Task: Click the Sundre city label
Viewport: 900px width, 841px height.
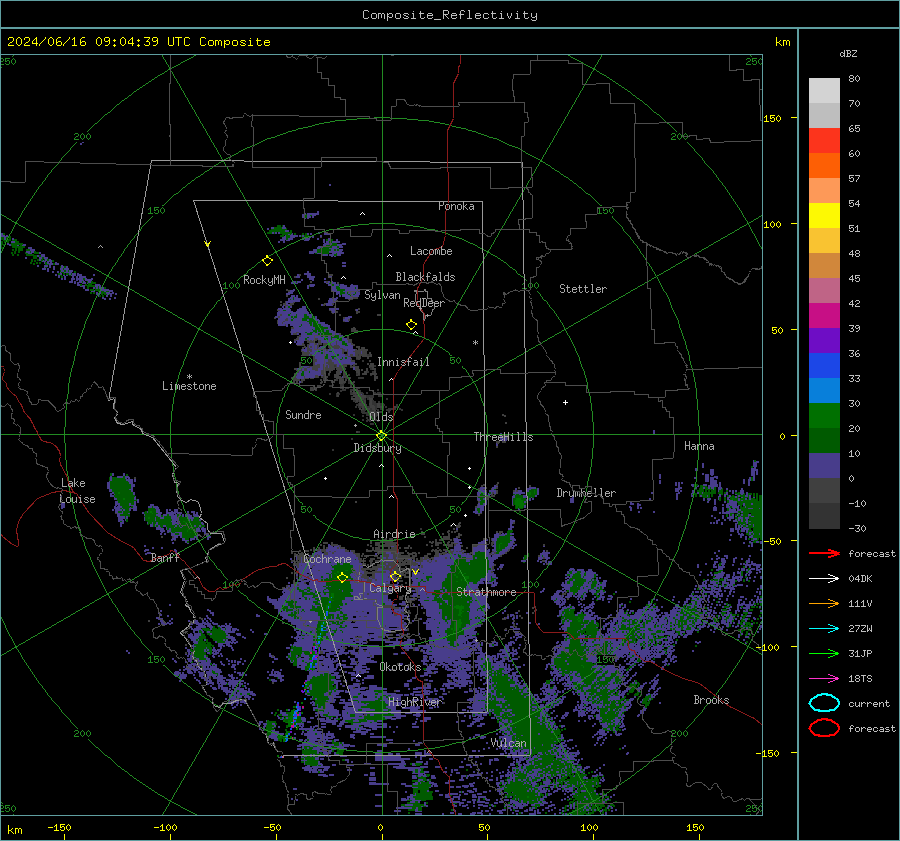Action: pyautogui.click(x=303, y=414)
